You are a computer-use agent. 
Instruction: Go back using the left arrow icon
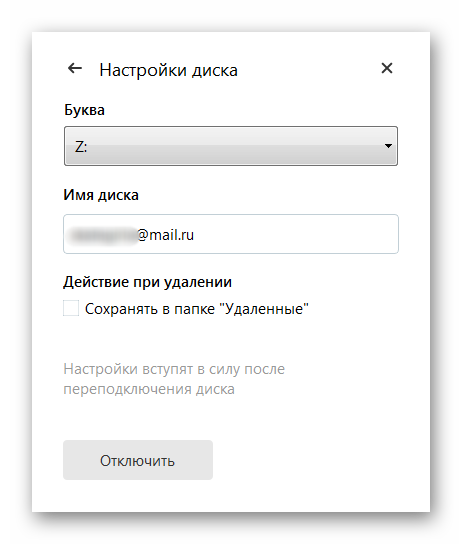75,68
